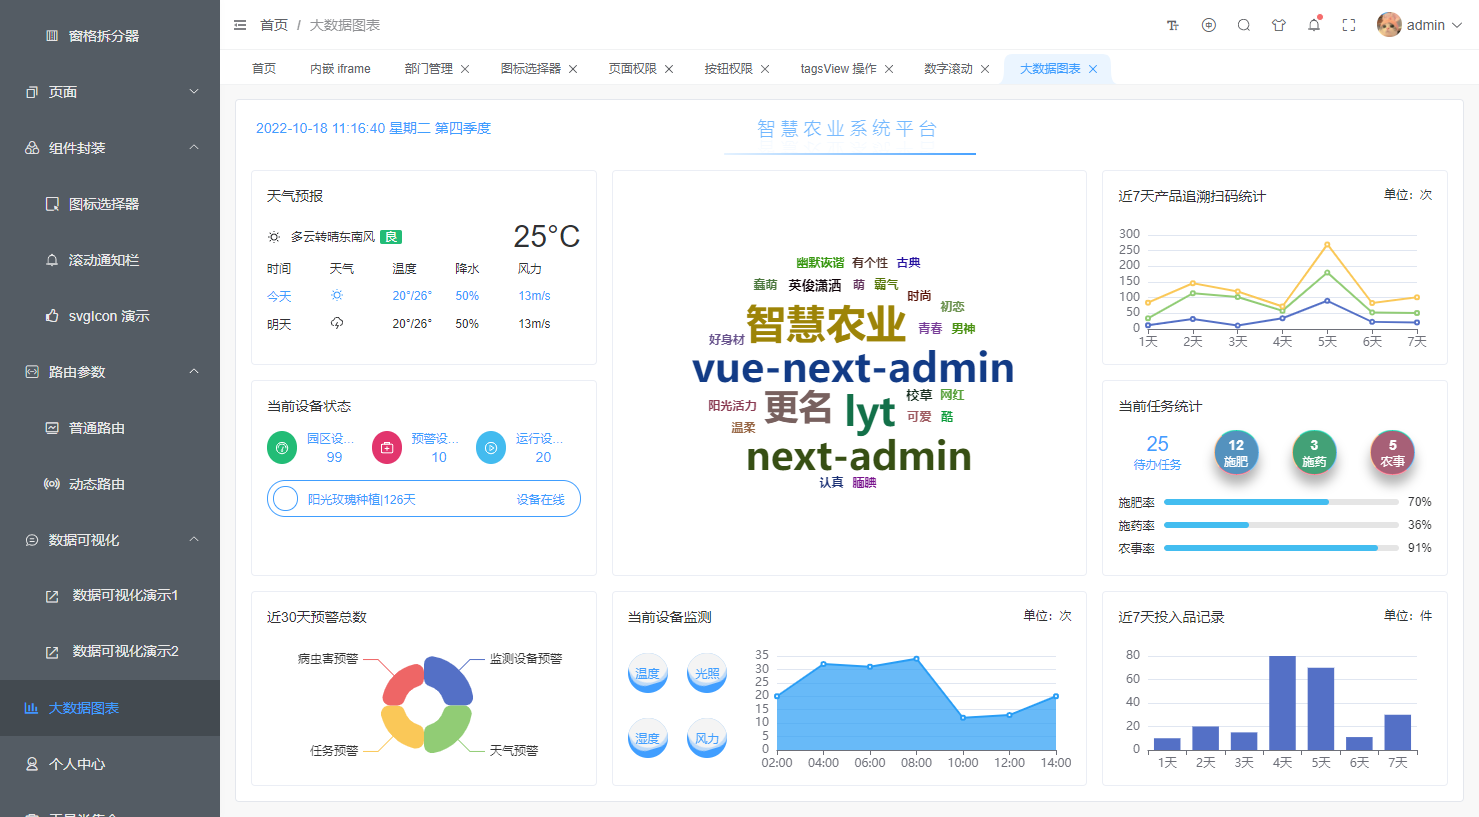Click the green 园区设备 status icon

click(282, 448)
